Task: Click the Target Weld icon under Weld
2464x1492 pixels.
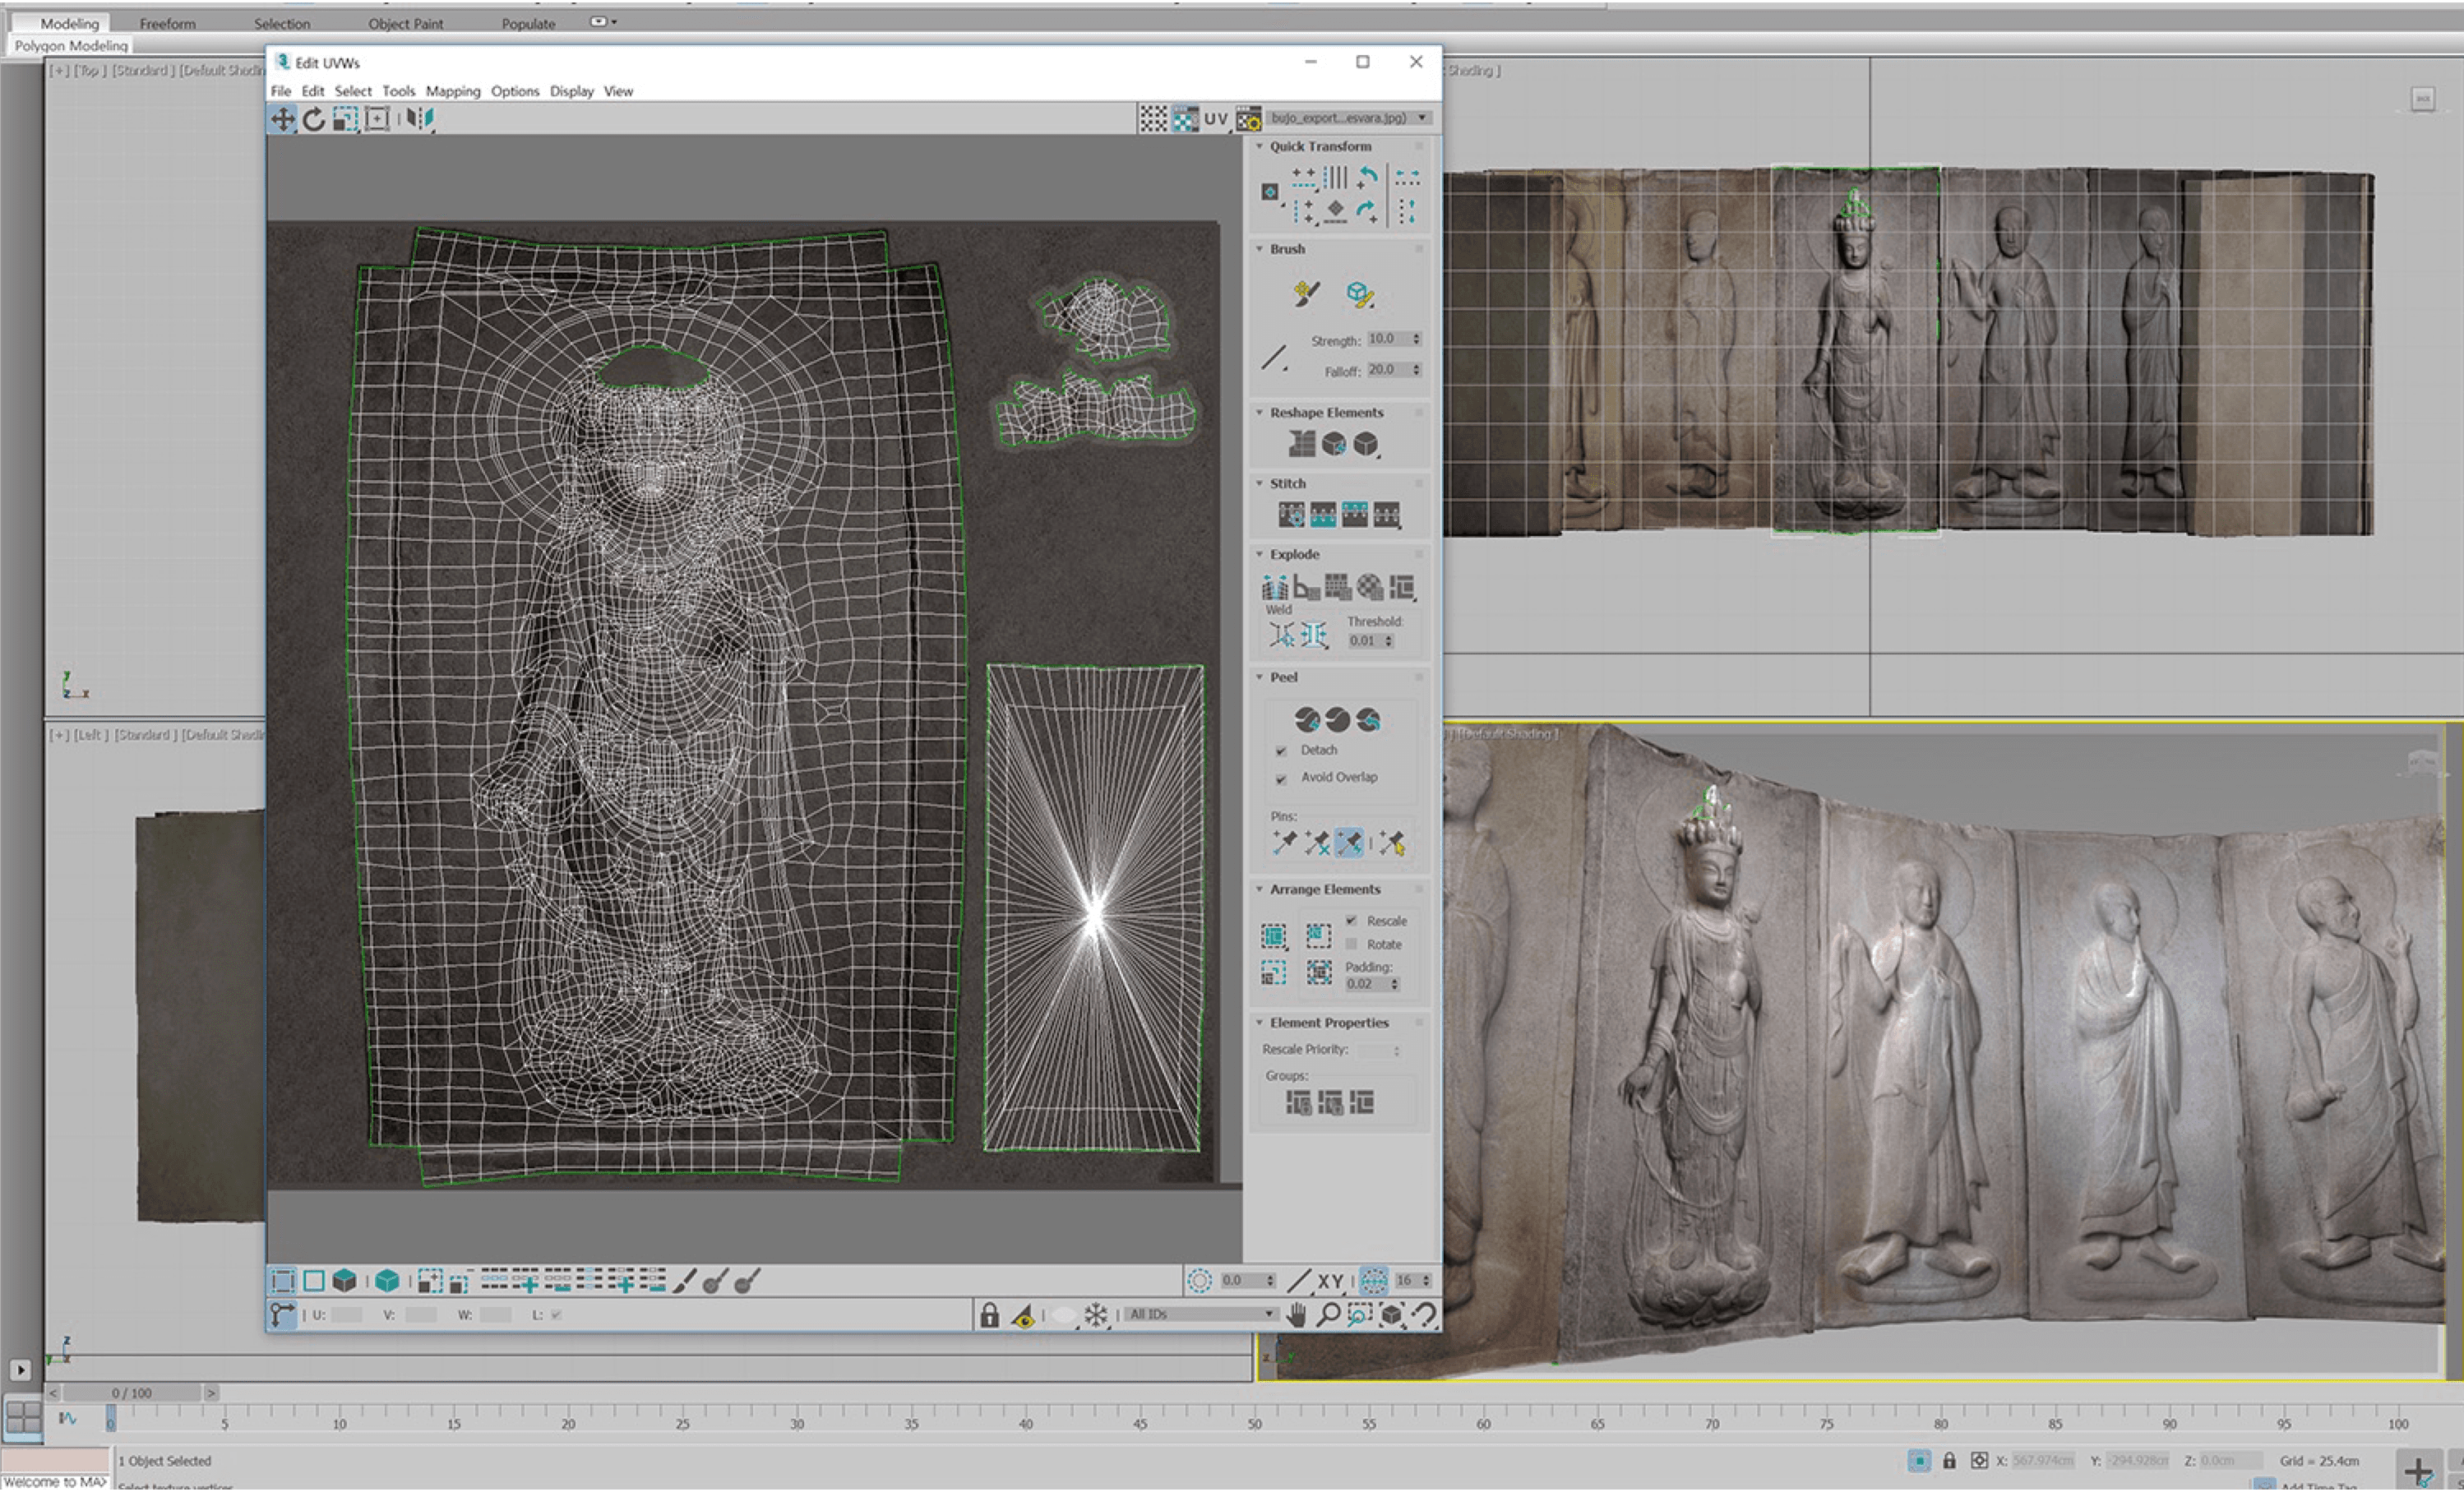Action: (1281, 635)
